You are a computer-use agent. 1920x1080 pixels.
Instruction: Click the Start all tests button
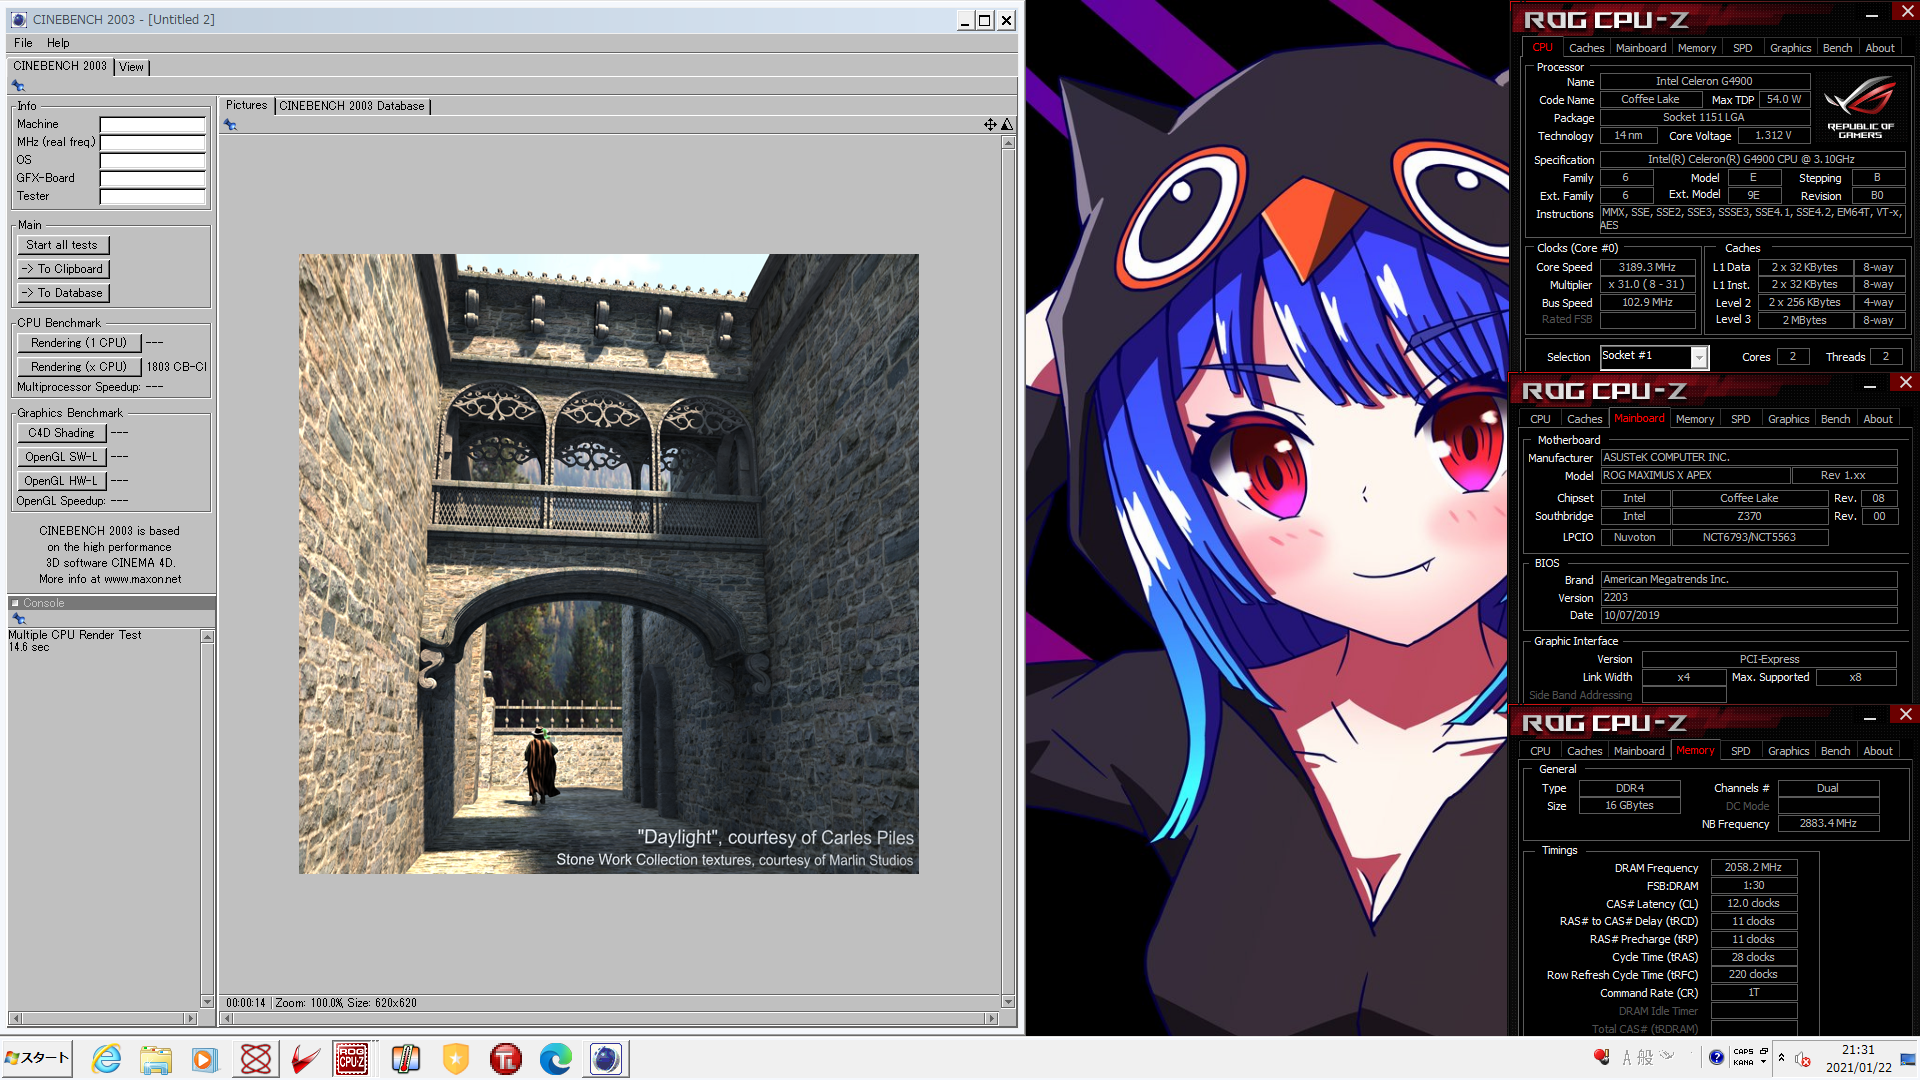[x=62, y=245]
